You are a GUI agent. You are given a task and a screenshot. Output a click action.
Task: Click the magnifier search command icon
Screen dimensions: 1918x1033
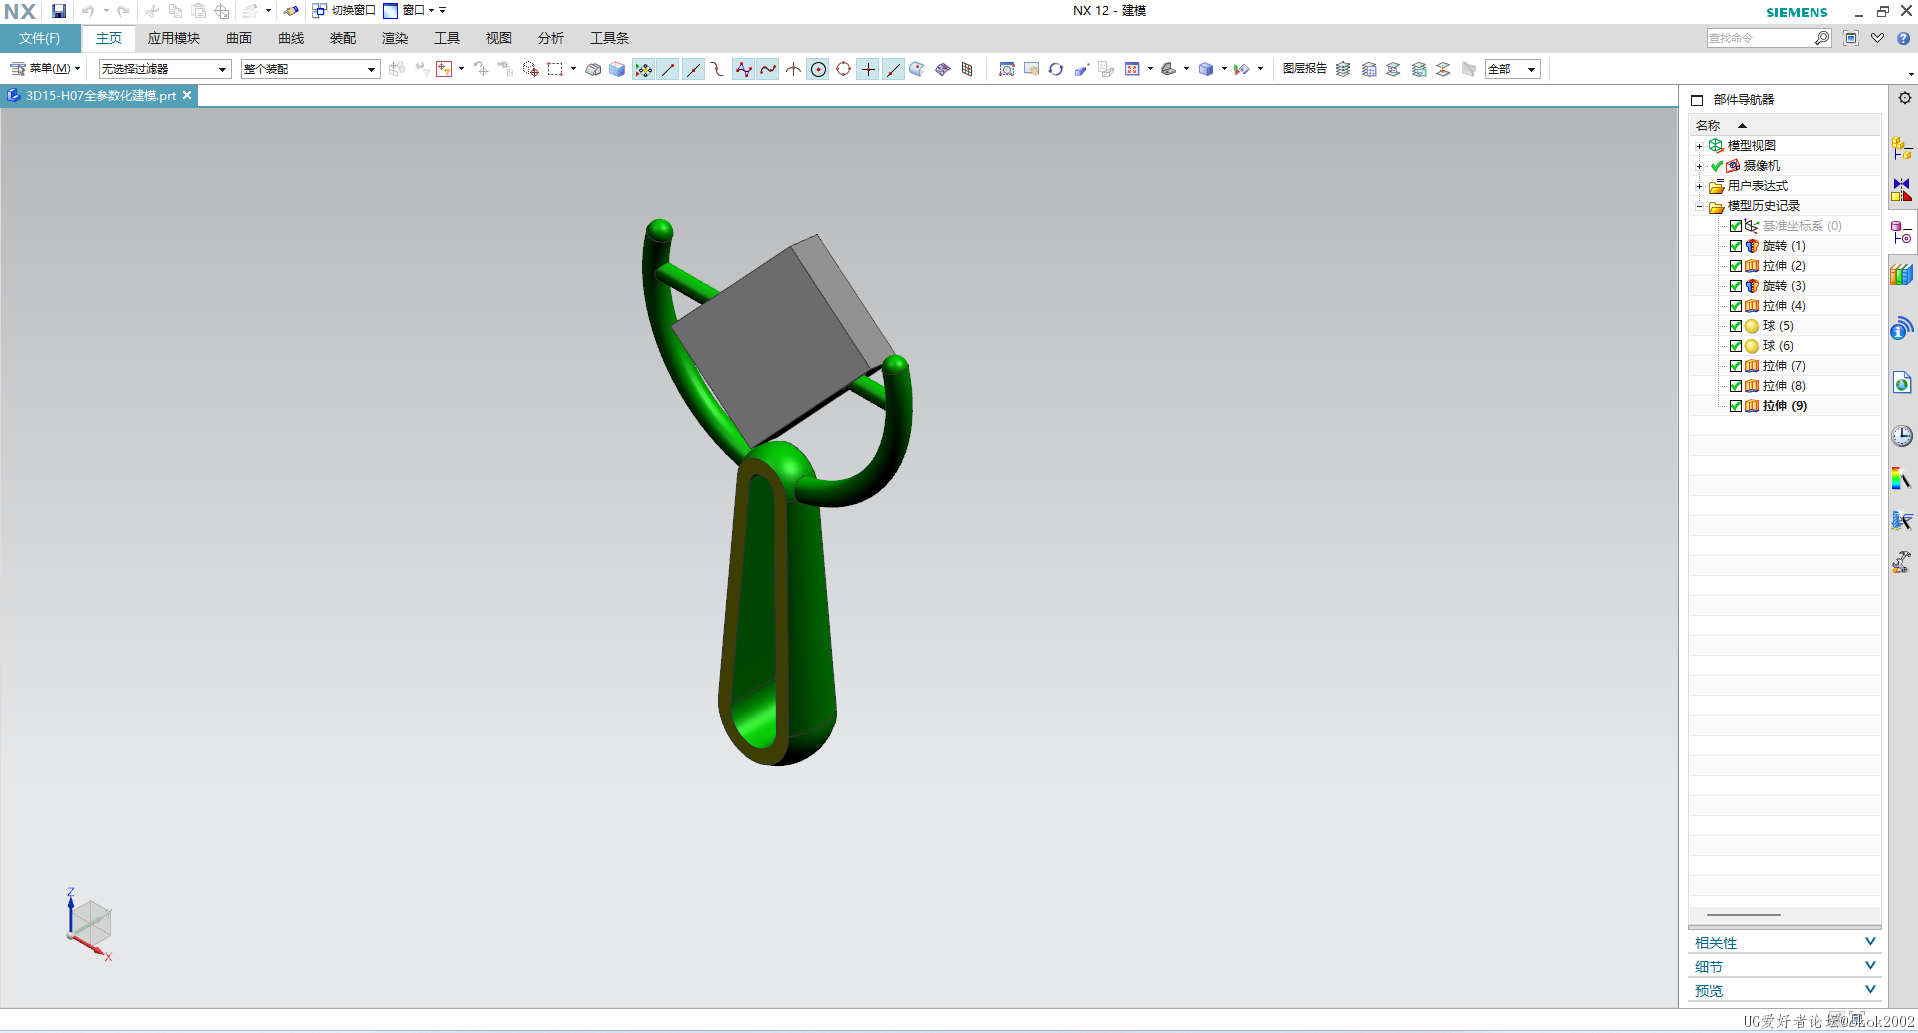coord(1822,38)
